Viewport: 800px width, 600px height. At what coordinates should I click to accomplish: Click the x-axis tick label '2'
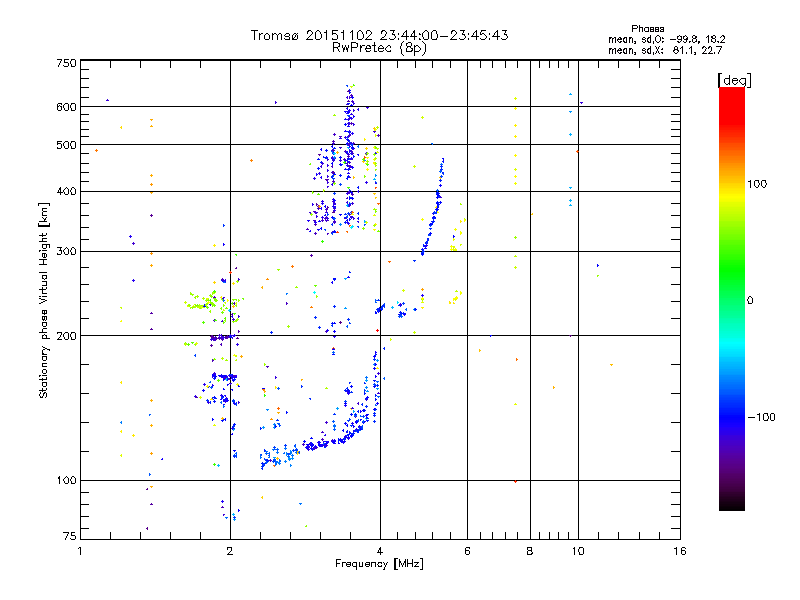(230, 551)
